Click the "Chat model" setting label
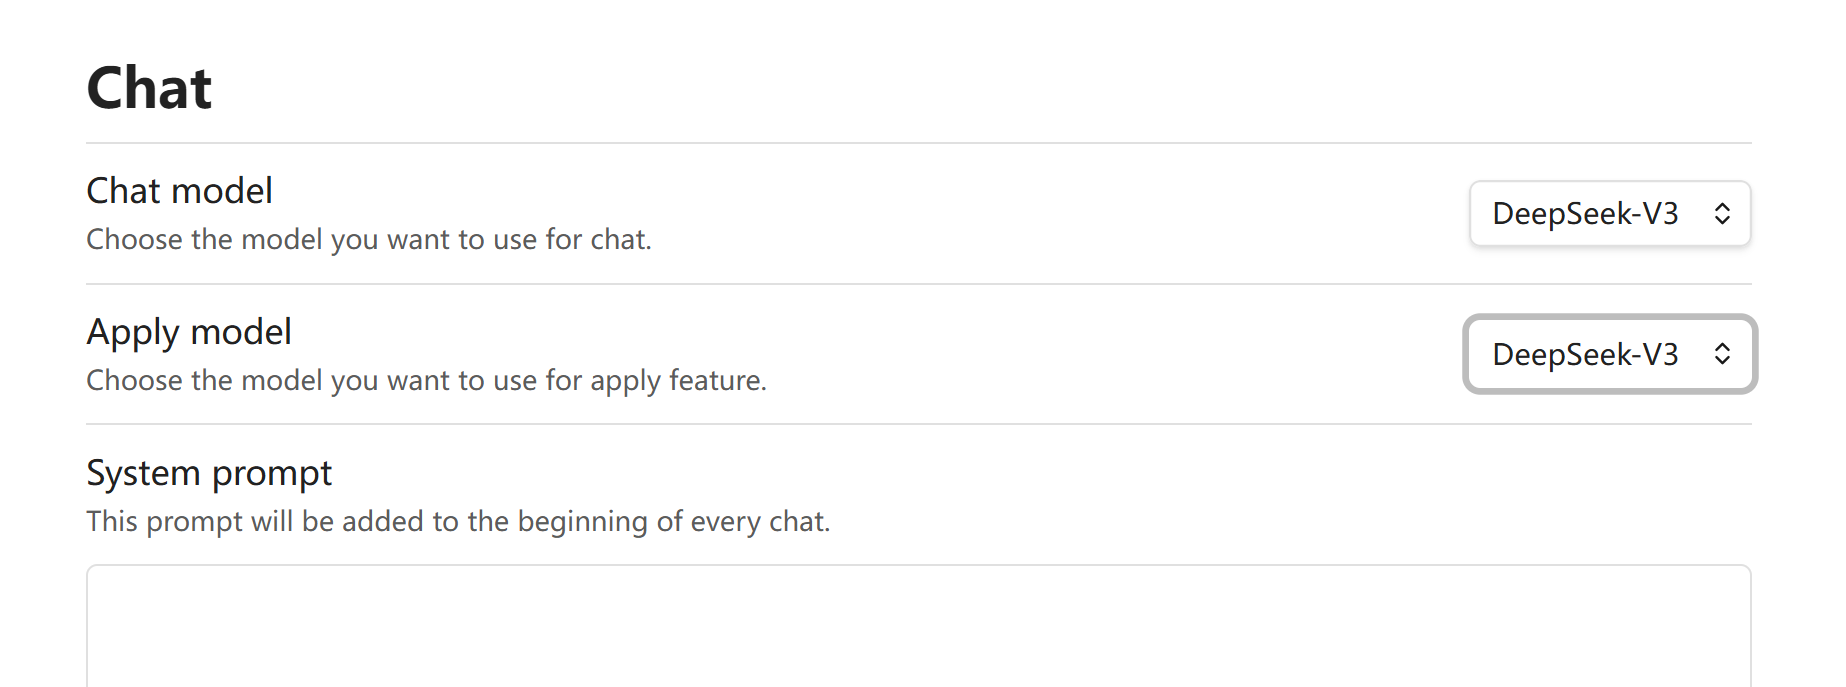The height and width of the screenshot is (687, 1846). point(179,191)
